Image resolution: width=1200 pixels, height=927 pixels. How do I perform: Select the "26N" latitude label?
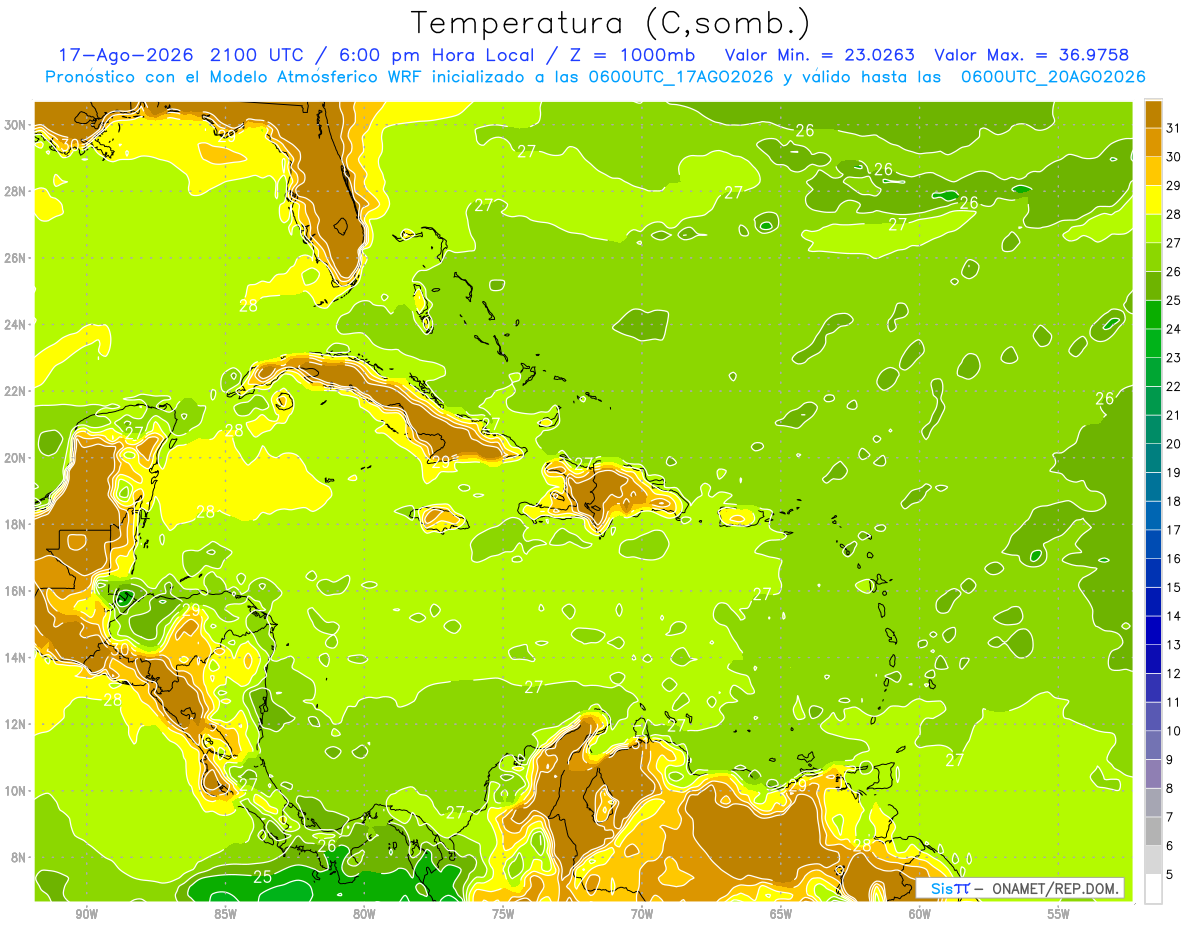click(x=17, y=258)
